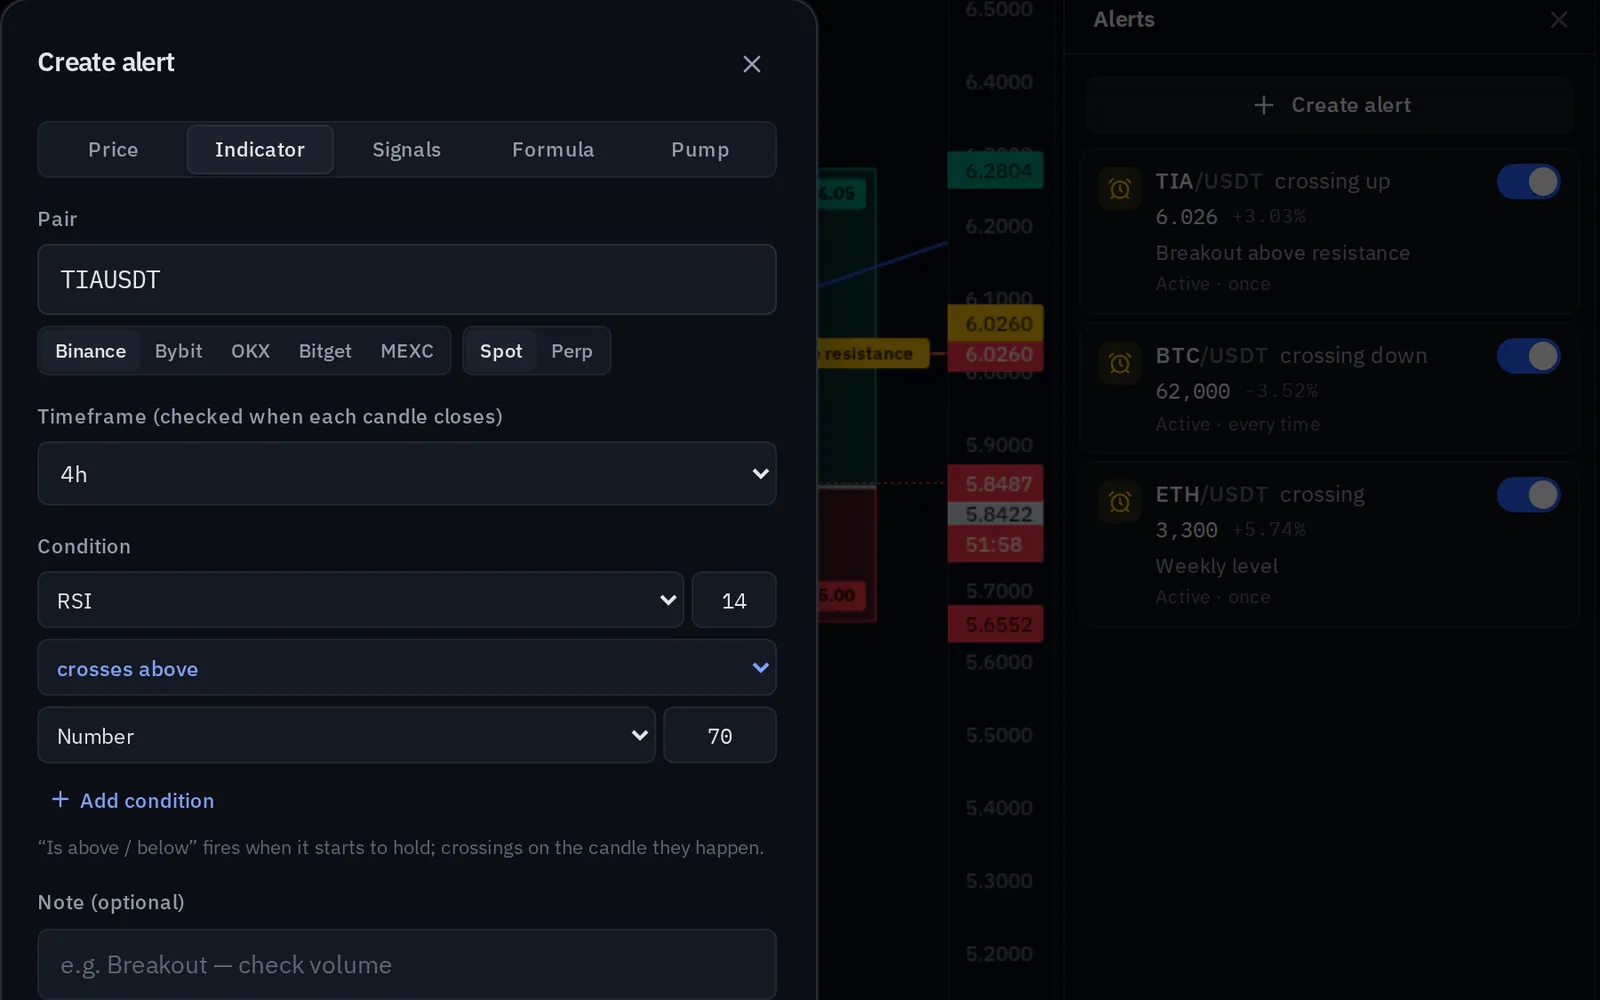Toggle the ETH/USDT crossing alert

(x=1528, y=495)
